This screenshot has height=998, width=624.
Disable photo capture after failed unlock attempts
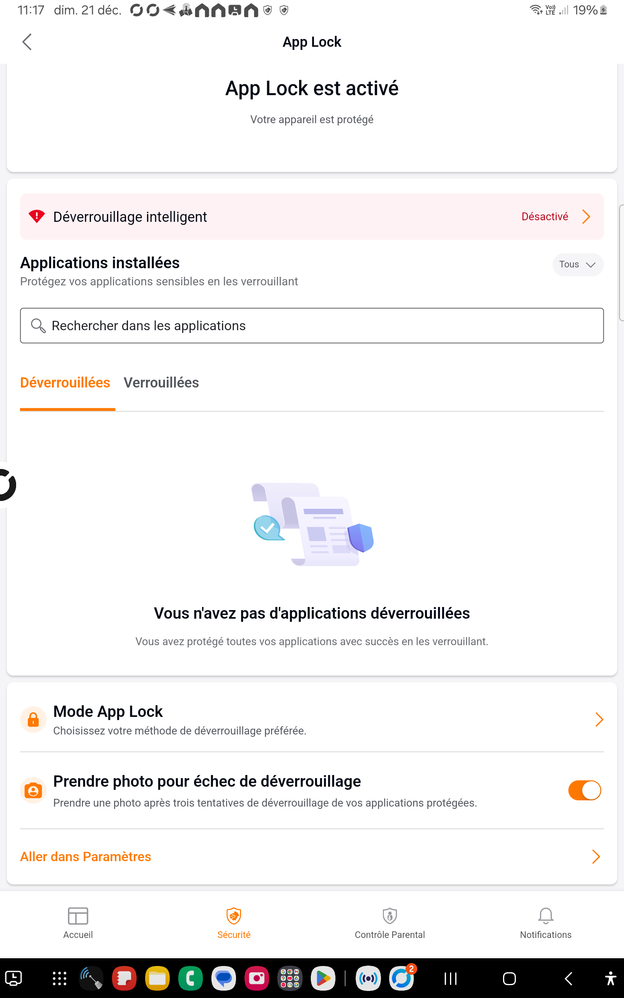click(584, 790)
